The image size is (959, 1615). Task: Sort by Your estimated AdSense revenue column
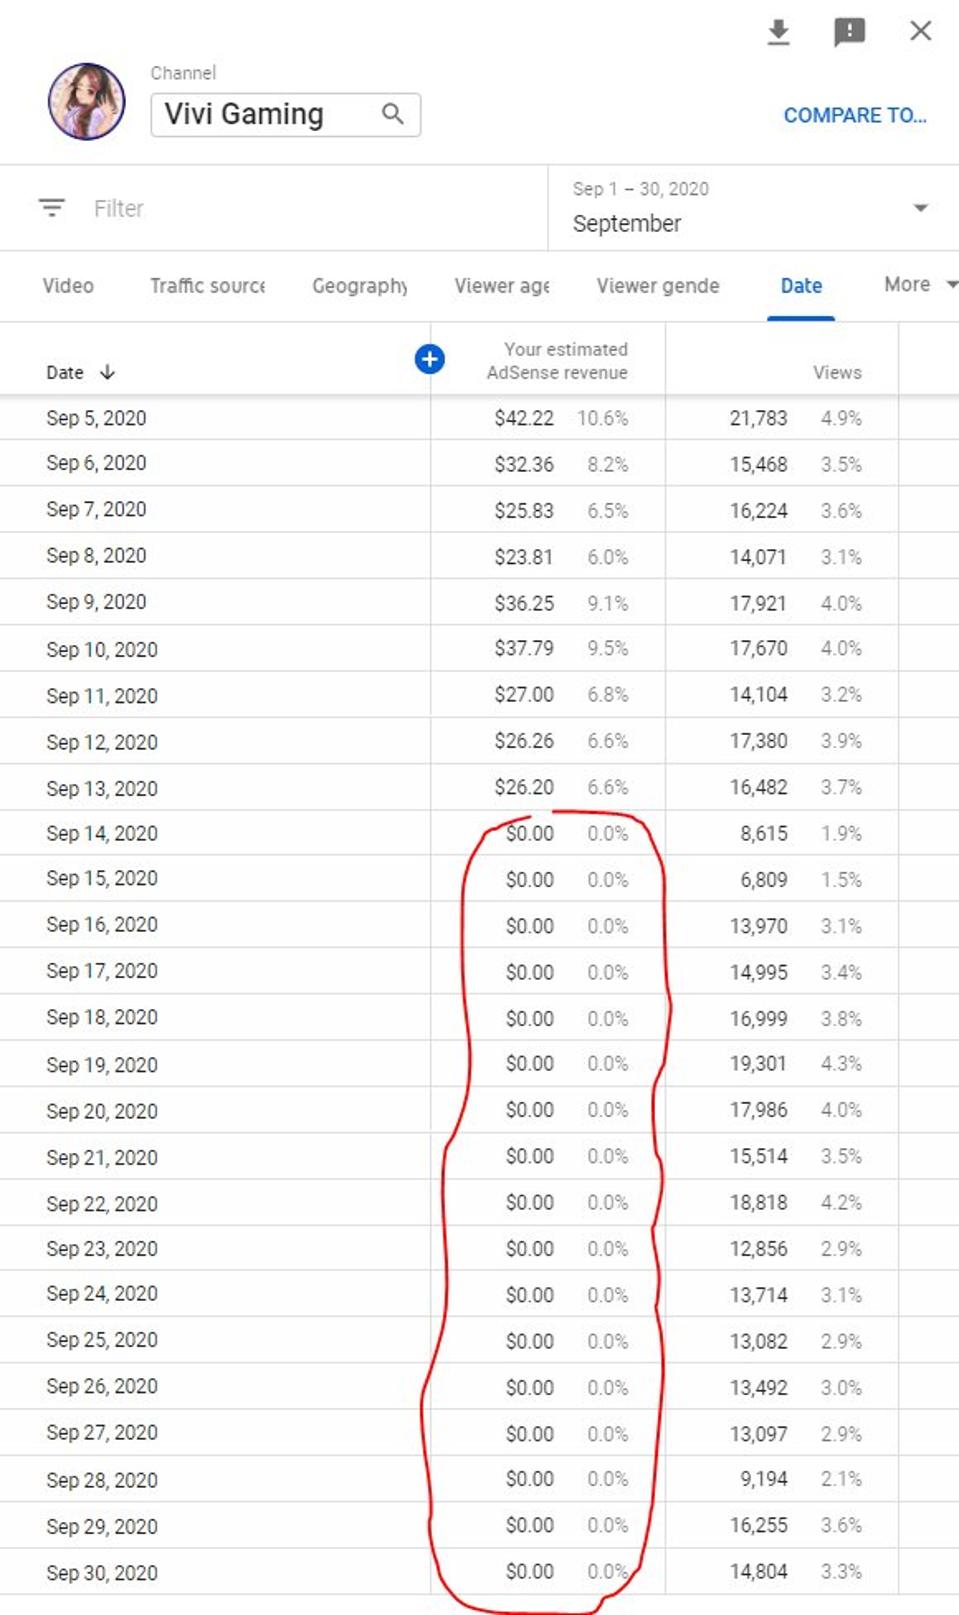tap(557, 361)
